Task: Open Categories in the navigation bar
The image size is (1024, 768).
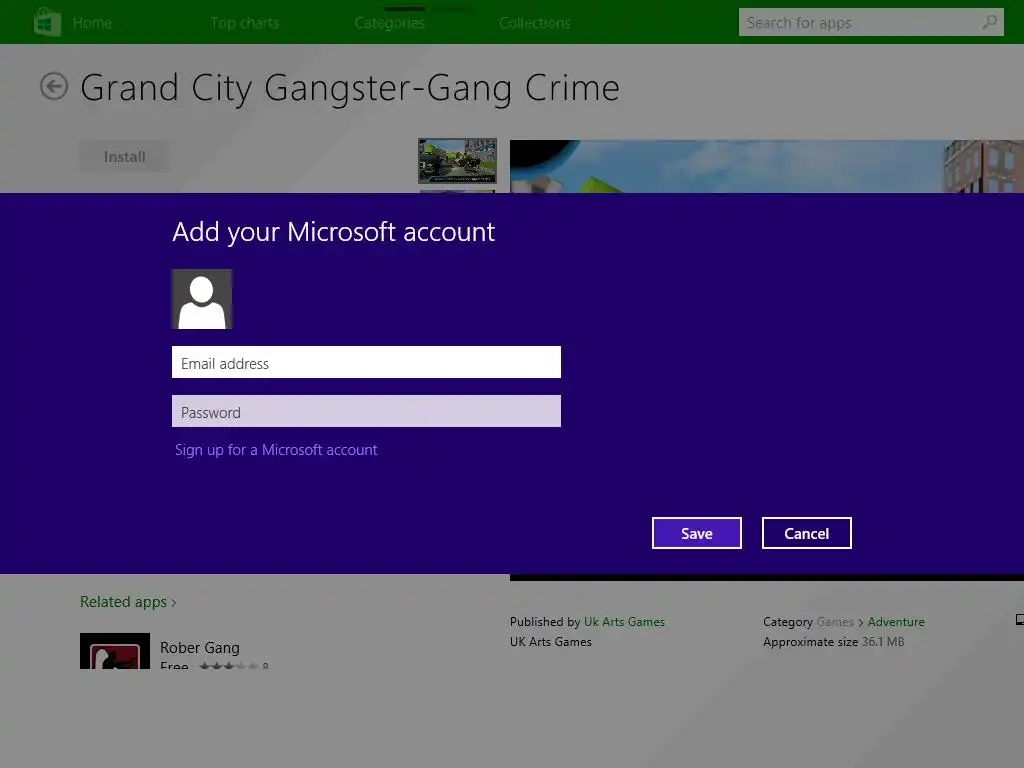Action: point(390,23)
